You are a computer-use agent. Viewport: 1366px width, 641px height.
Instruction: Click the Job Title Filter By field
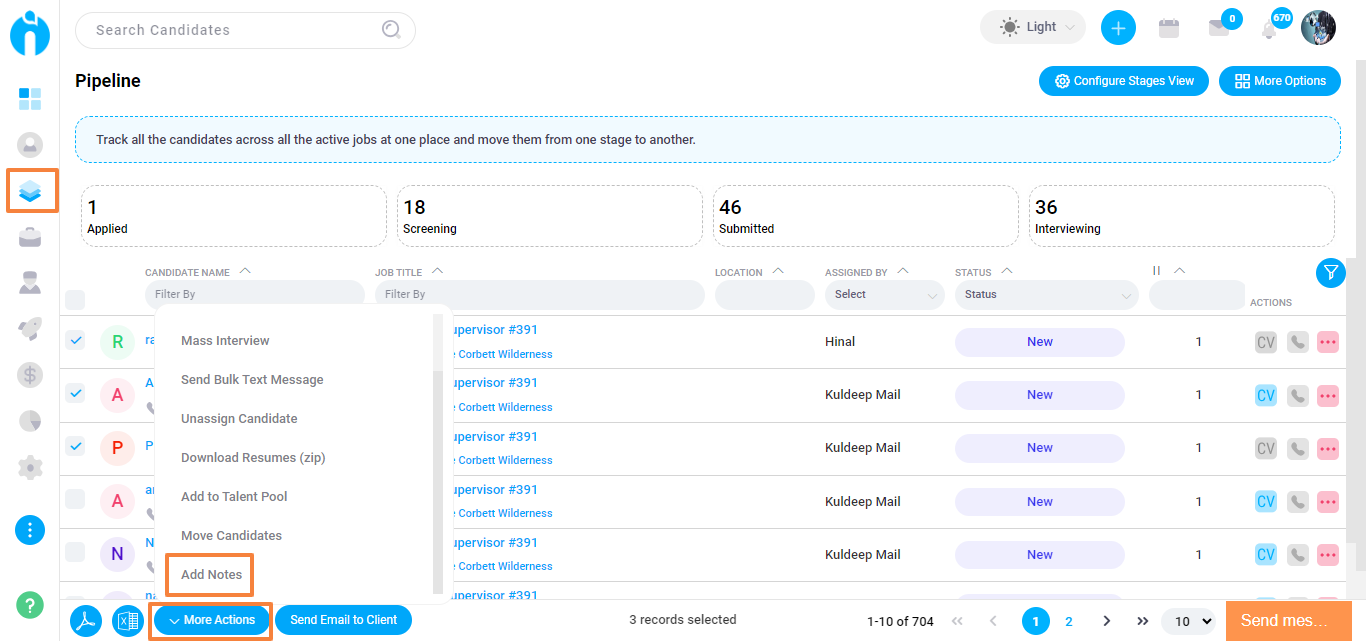click(x=540, y=295)
